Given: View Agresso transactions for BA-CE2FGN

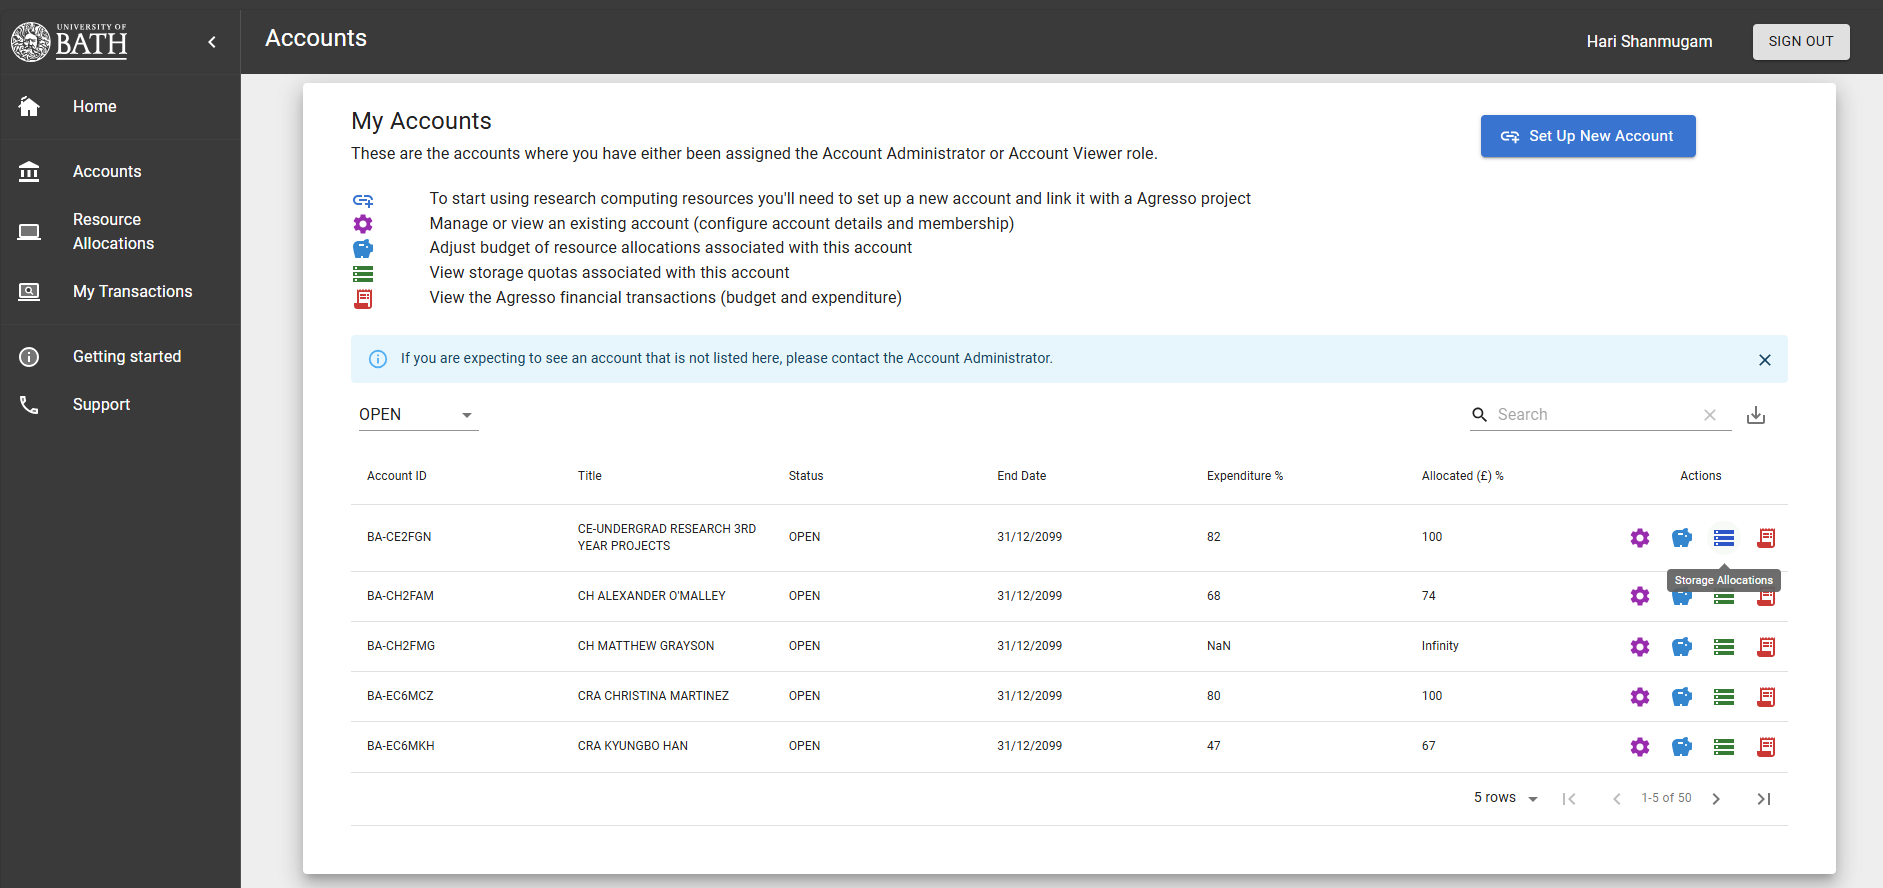Looking at the screenshot, I should (x=1766, y=538).
